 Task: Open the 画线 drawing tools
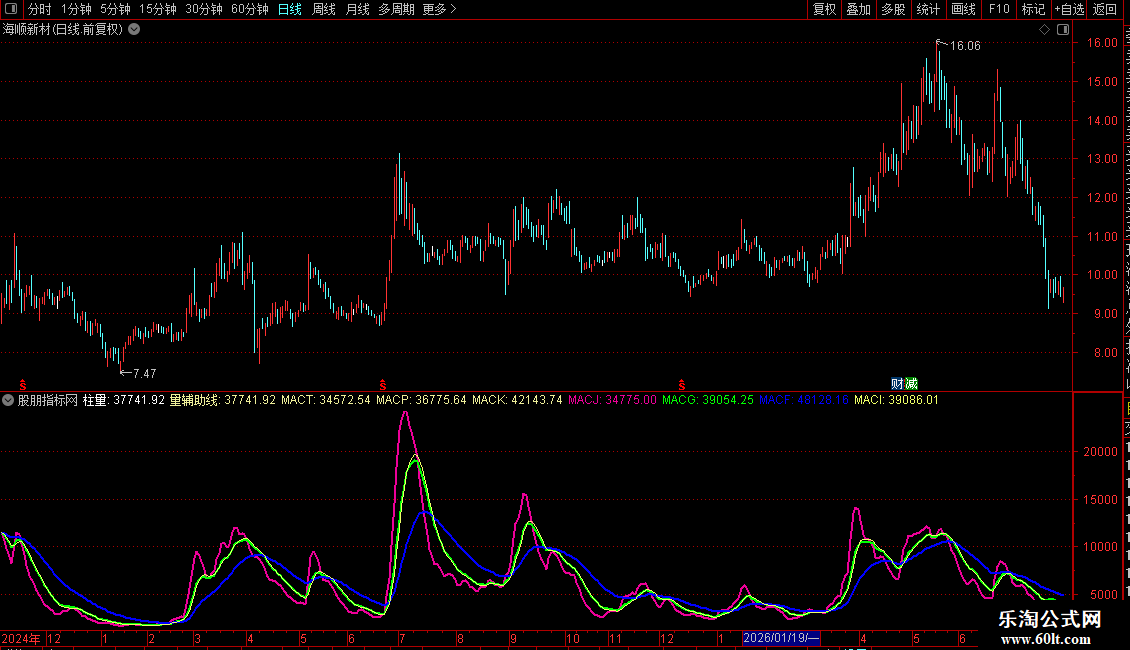tap(963, 9)
